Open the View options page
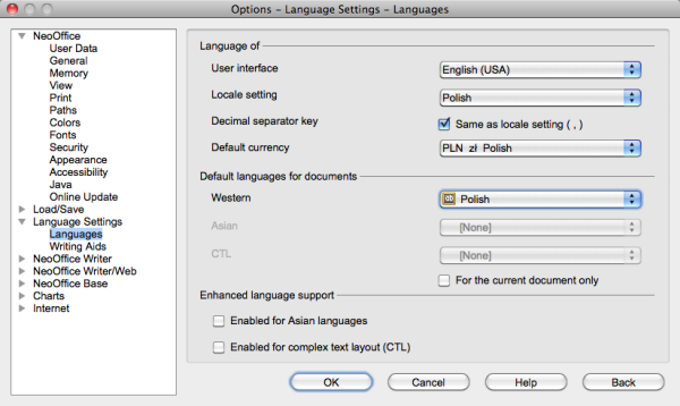Viewport: 680px width, 406px height. point(61,85)
